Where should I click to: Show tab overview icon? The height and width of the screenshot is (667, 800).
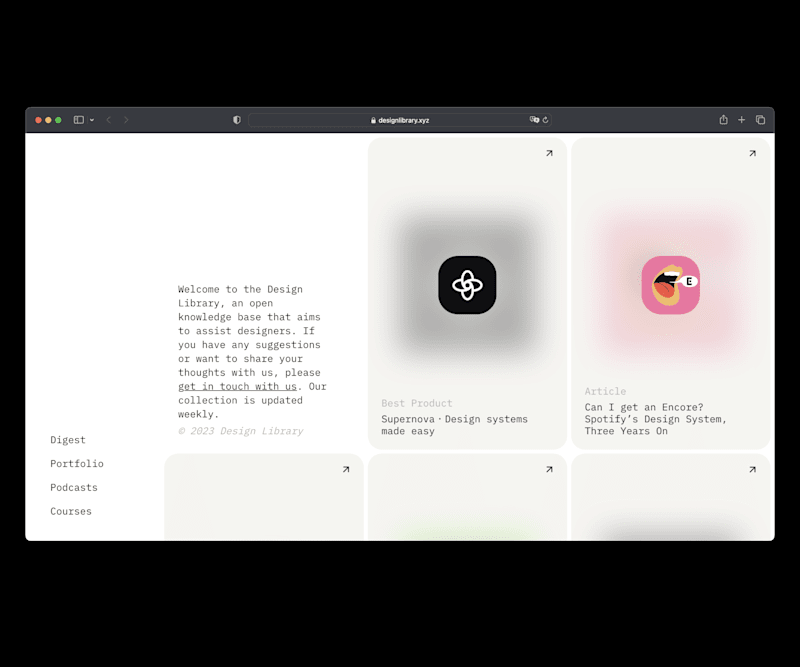(760, 120)
